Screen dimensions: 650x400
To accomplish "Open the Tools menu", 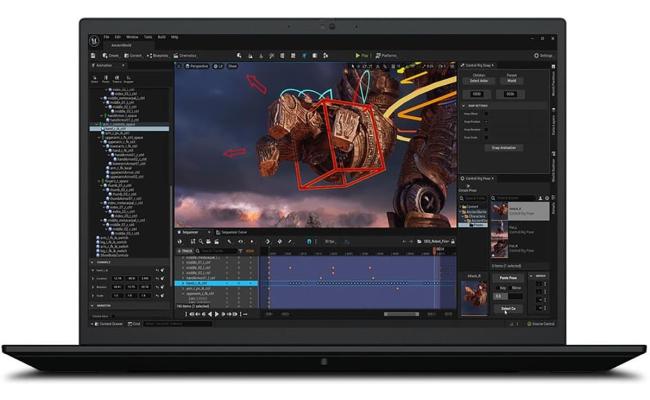I will pos(148,37).
